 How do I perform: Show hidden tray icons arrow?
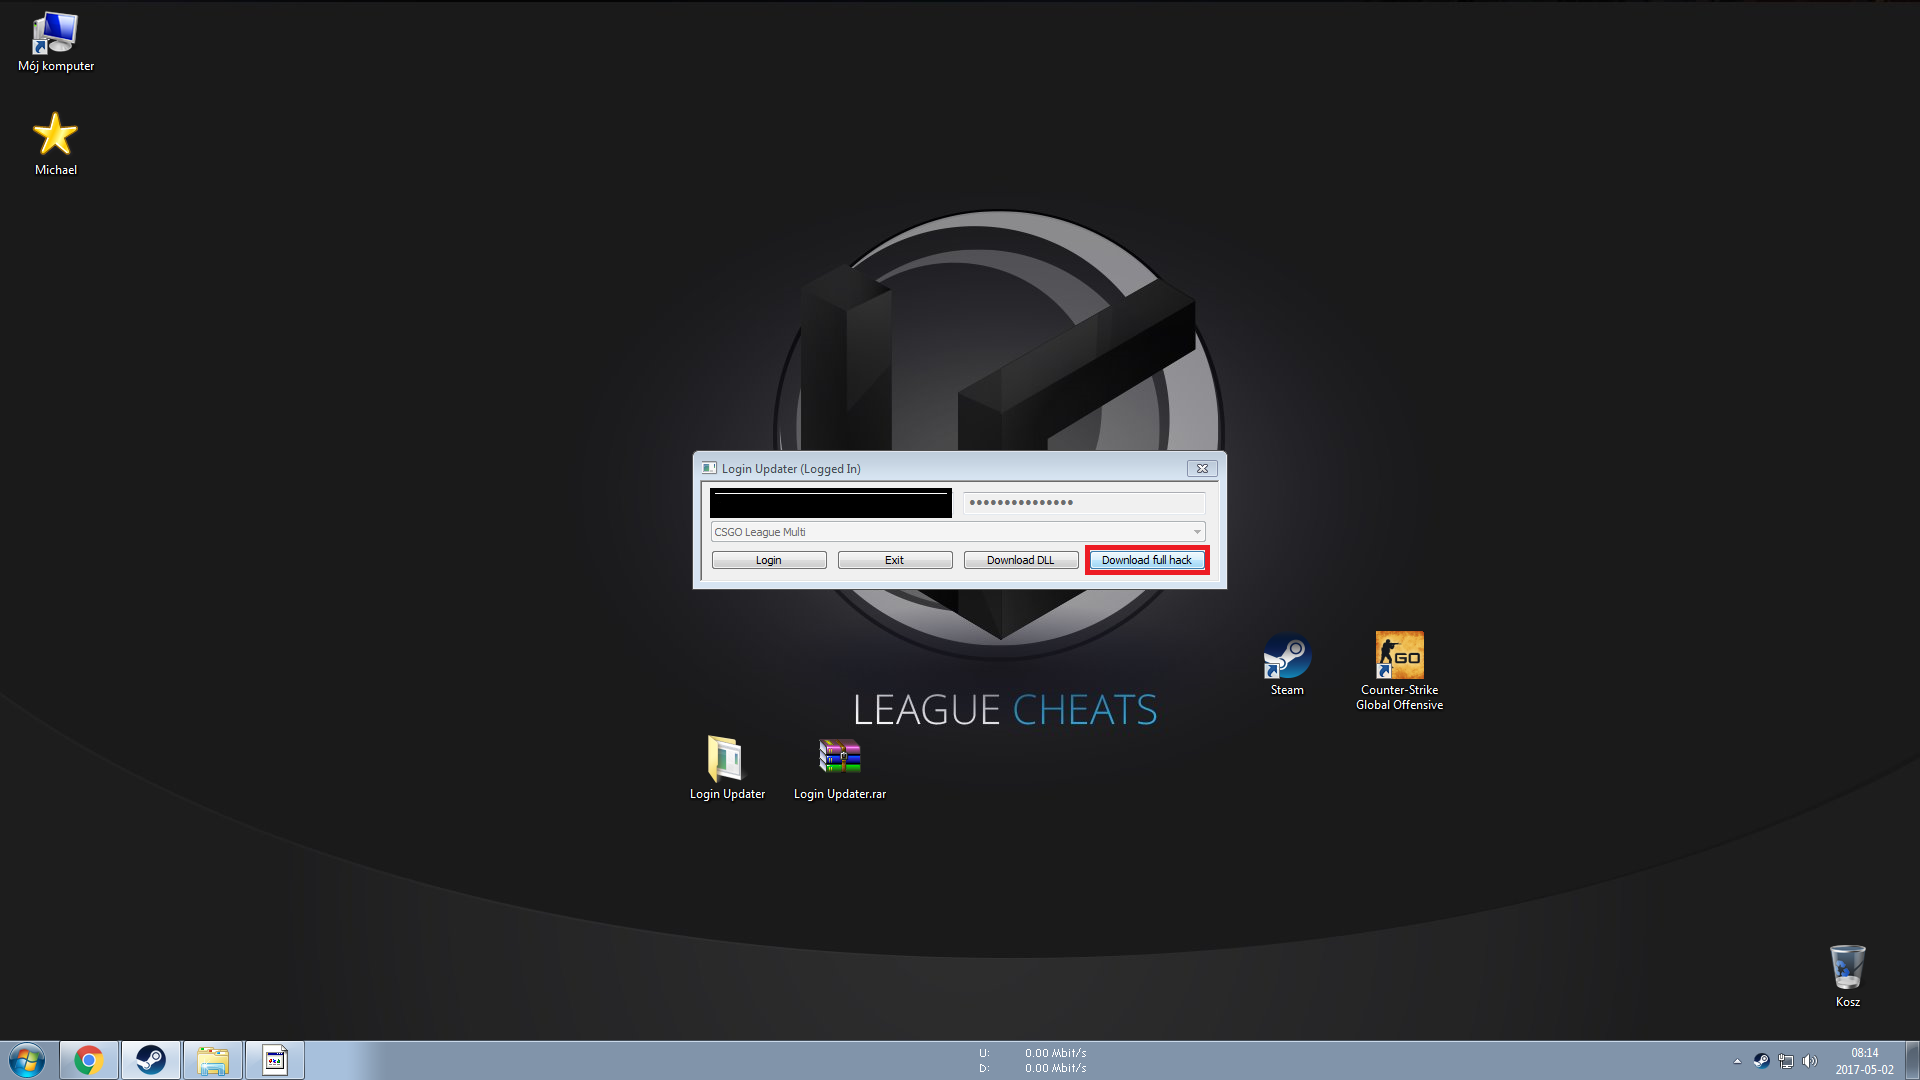(x=1737, y=1061)
